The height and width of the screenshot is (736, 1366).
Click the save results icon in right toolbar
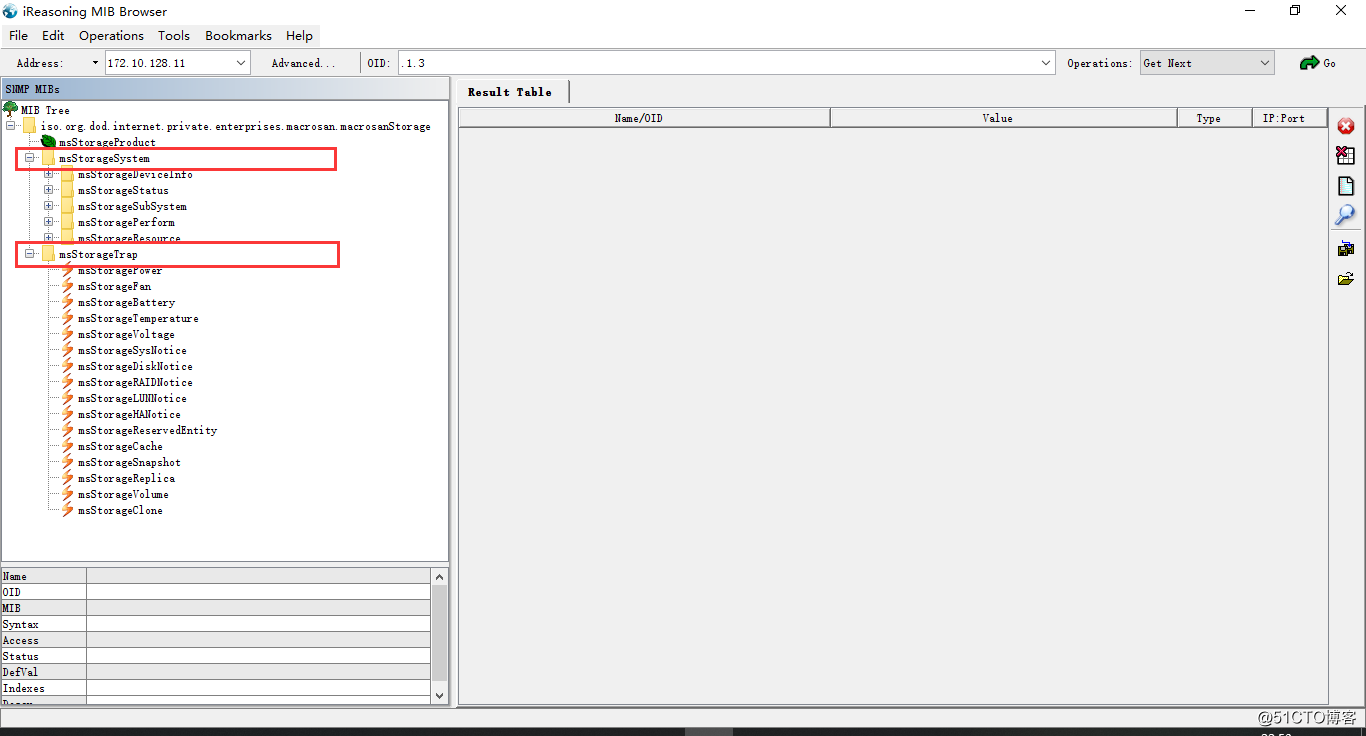(x=1345, y=249)
